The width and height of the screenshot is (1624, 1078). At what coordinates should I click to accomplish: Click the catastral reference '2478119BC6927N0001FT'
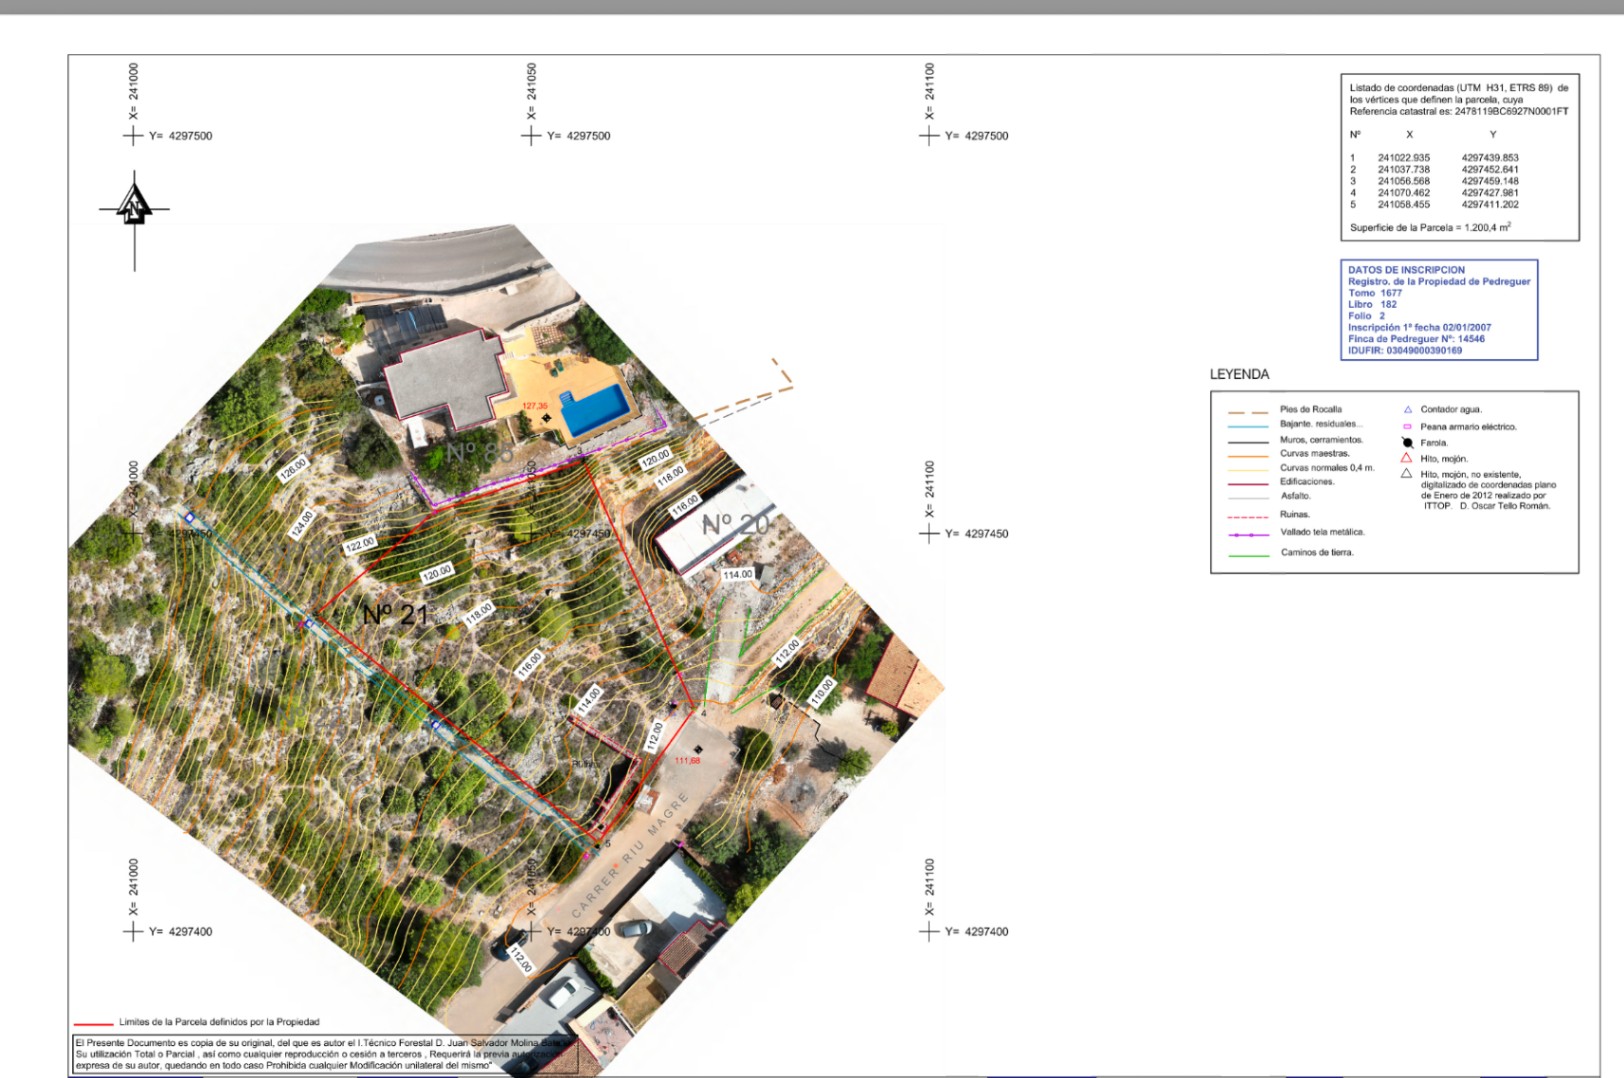pos(1512,112)
